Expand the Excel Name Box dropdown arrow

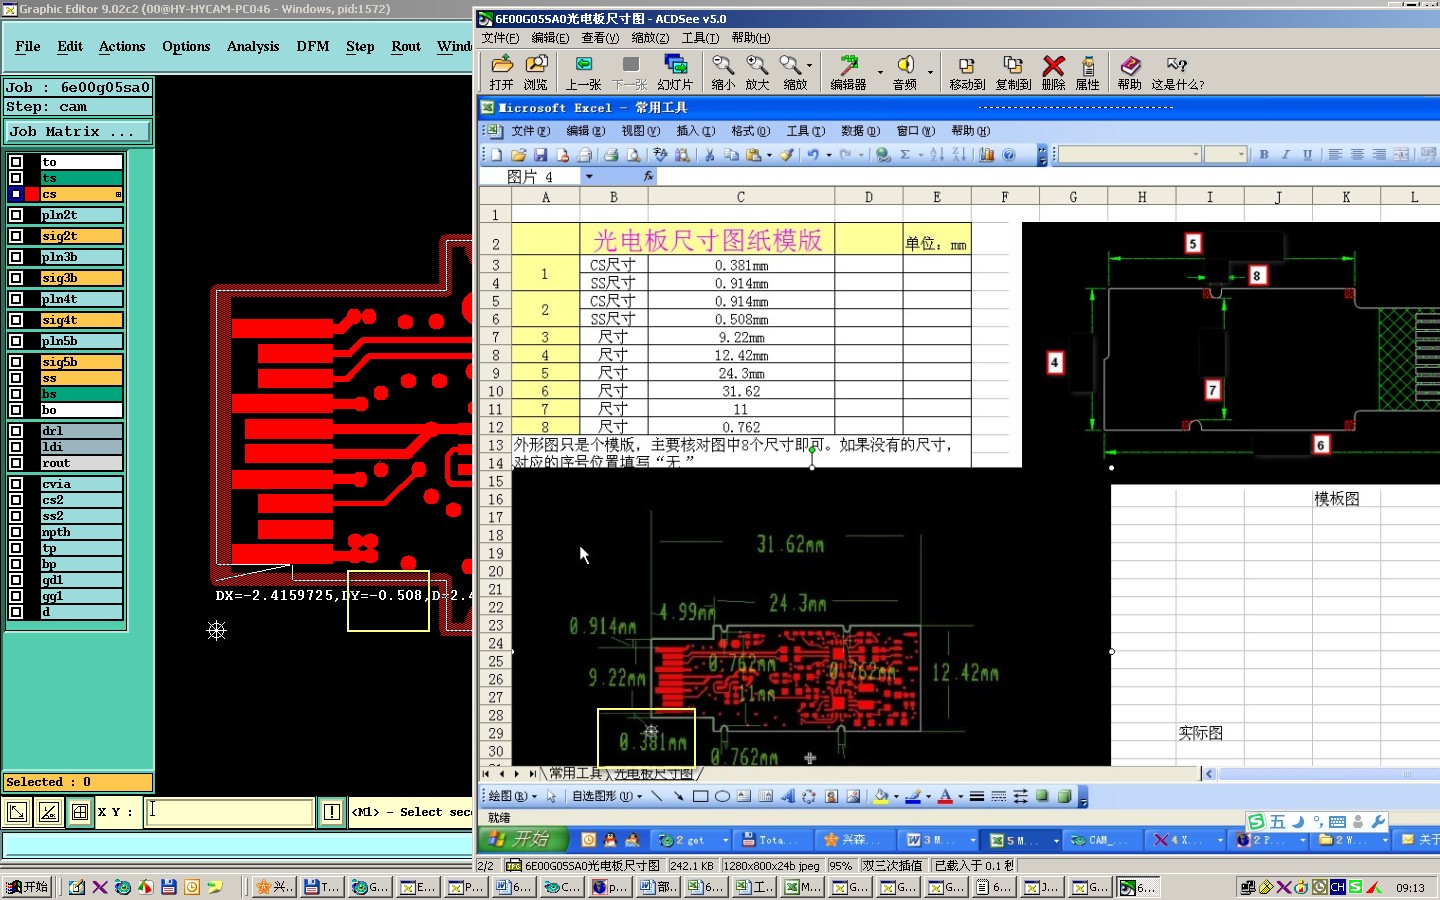(589, 177)
